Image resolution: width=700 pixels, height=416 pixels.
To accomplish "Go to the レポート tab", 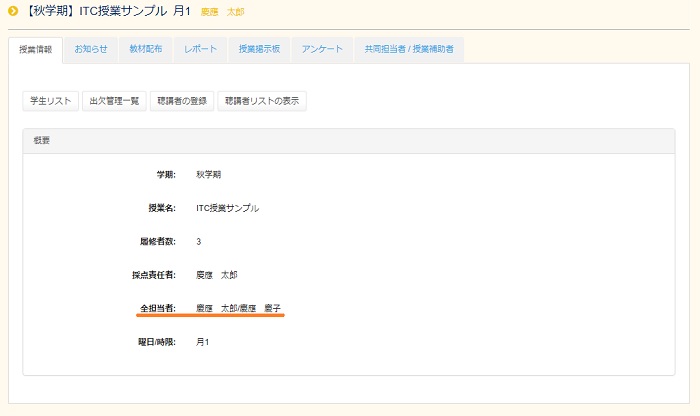I will [201, 49].
